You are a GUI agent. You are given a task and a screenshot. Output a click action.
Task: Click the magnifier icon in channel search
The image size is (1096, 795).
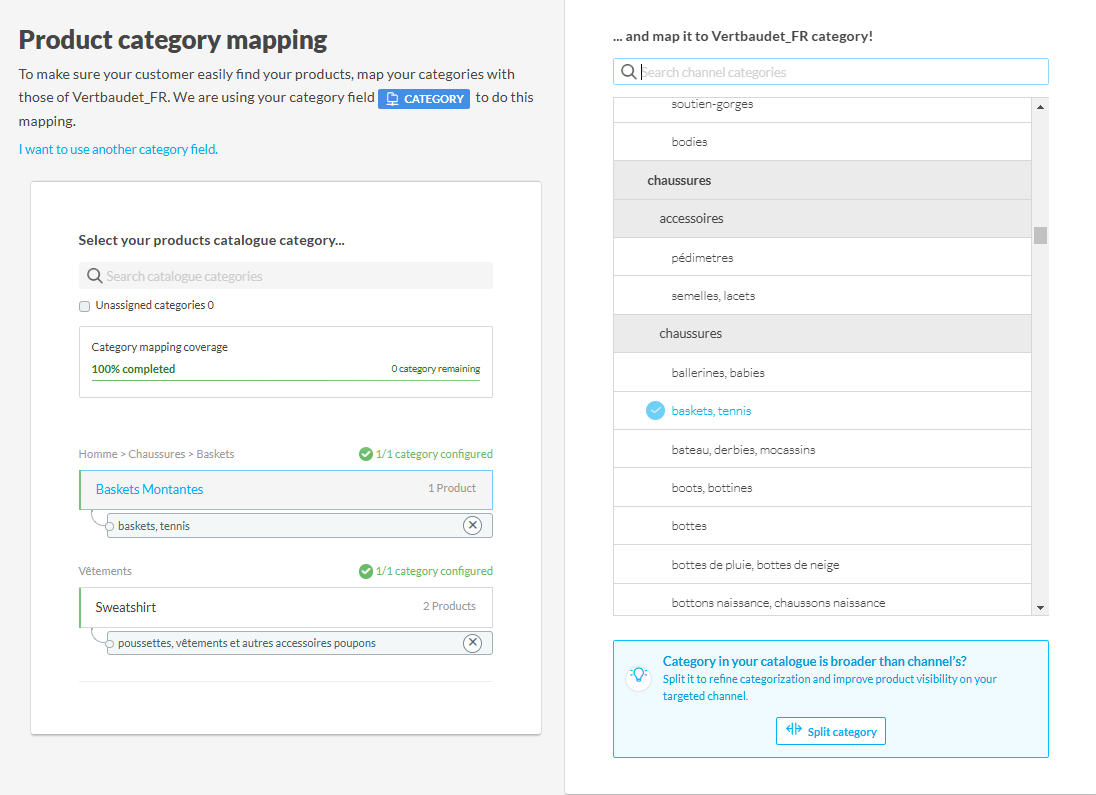628,72
